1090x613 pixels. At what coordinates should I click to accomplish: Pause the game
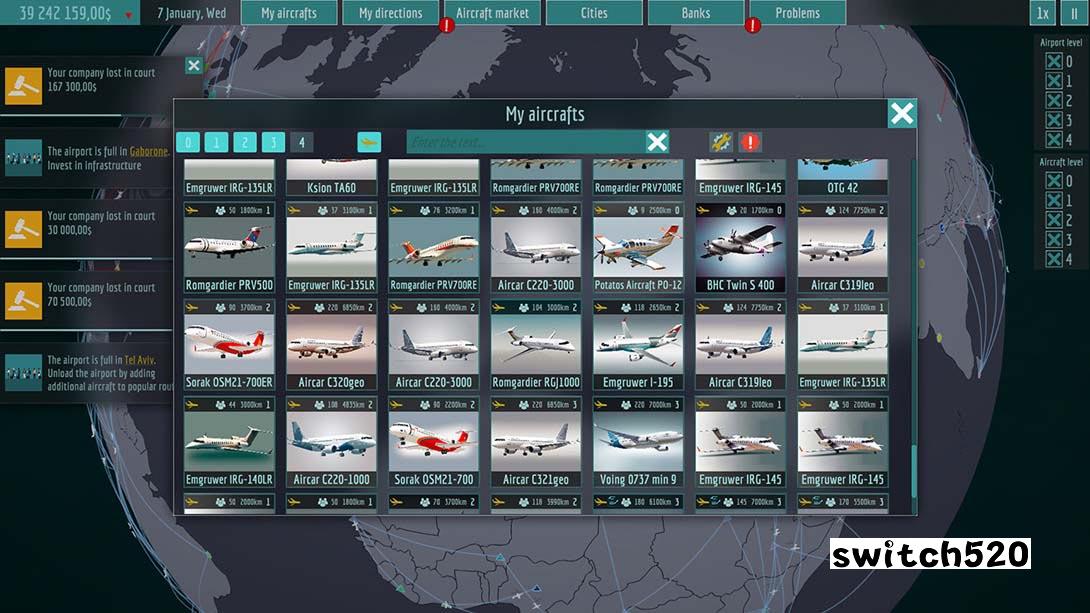(x=1074, y=13)
